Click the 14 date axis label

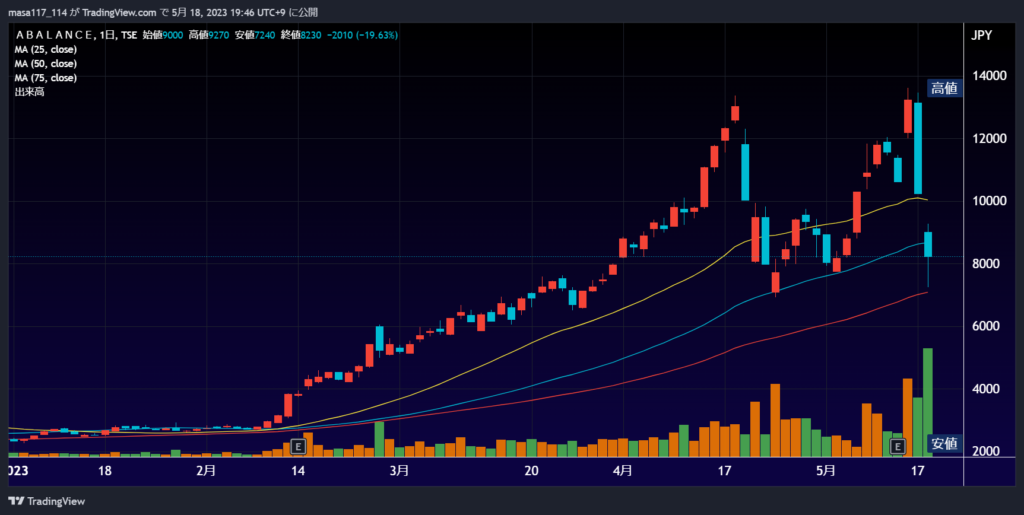click(298, 470)
